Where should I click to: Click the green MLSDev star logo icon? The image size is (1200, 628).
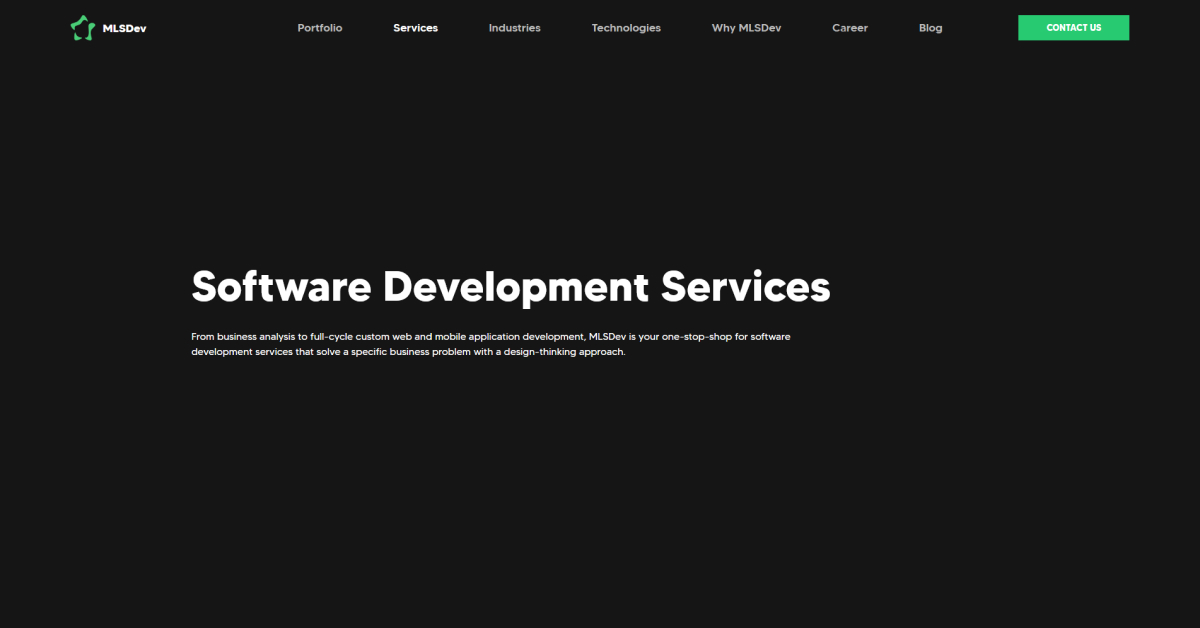[x=82, y=27]
